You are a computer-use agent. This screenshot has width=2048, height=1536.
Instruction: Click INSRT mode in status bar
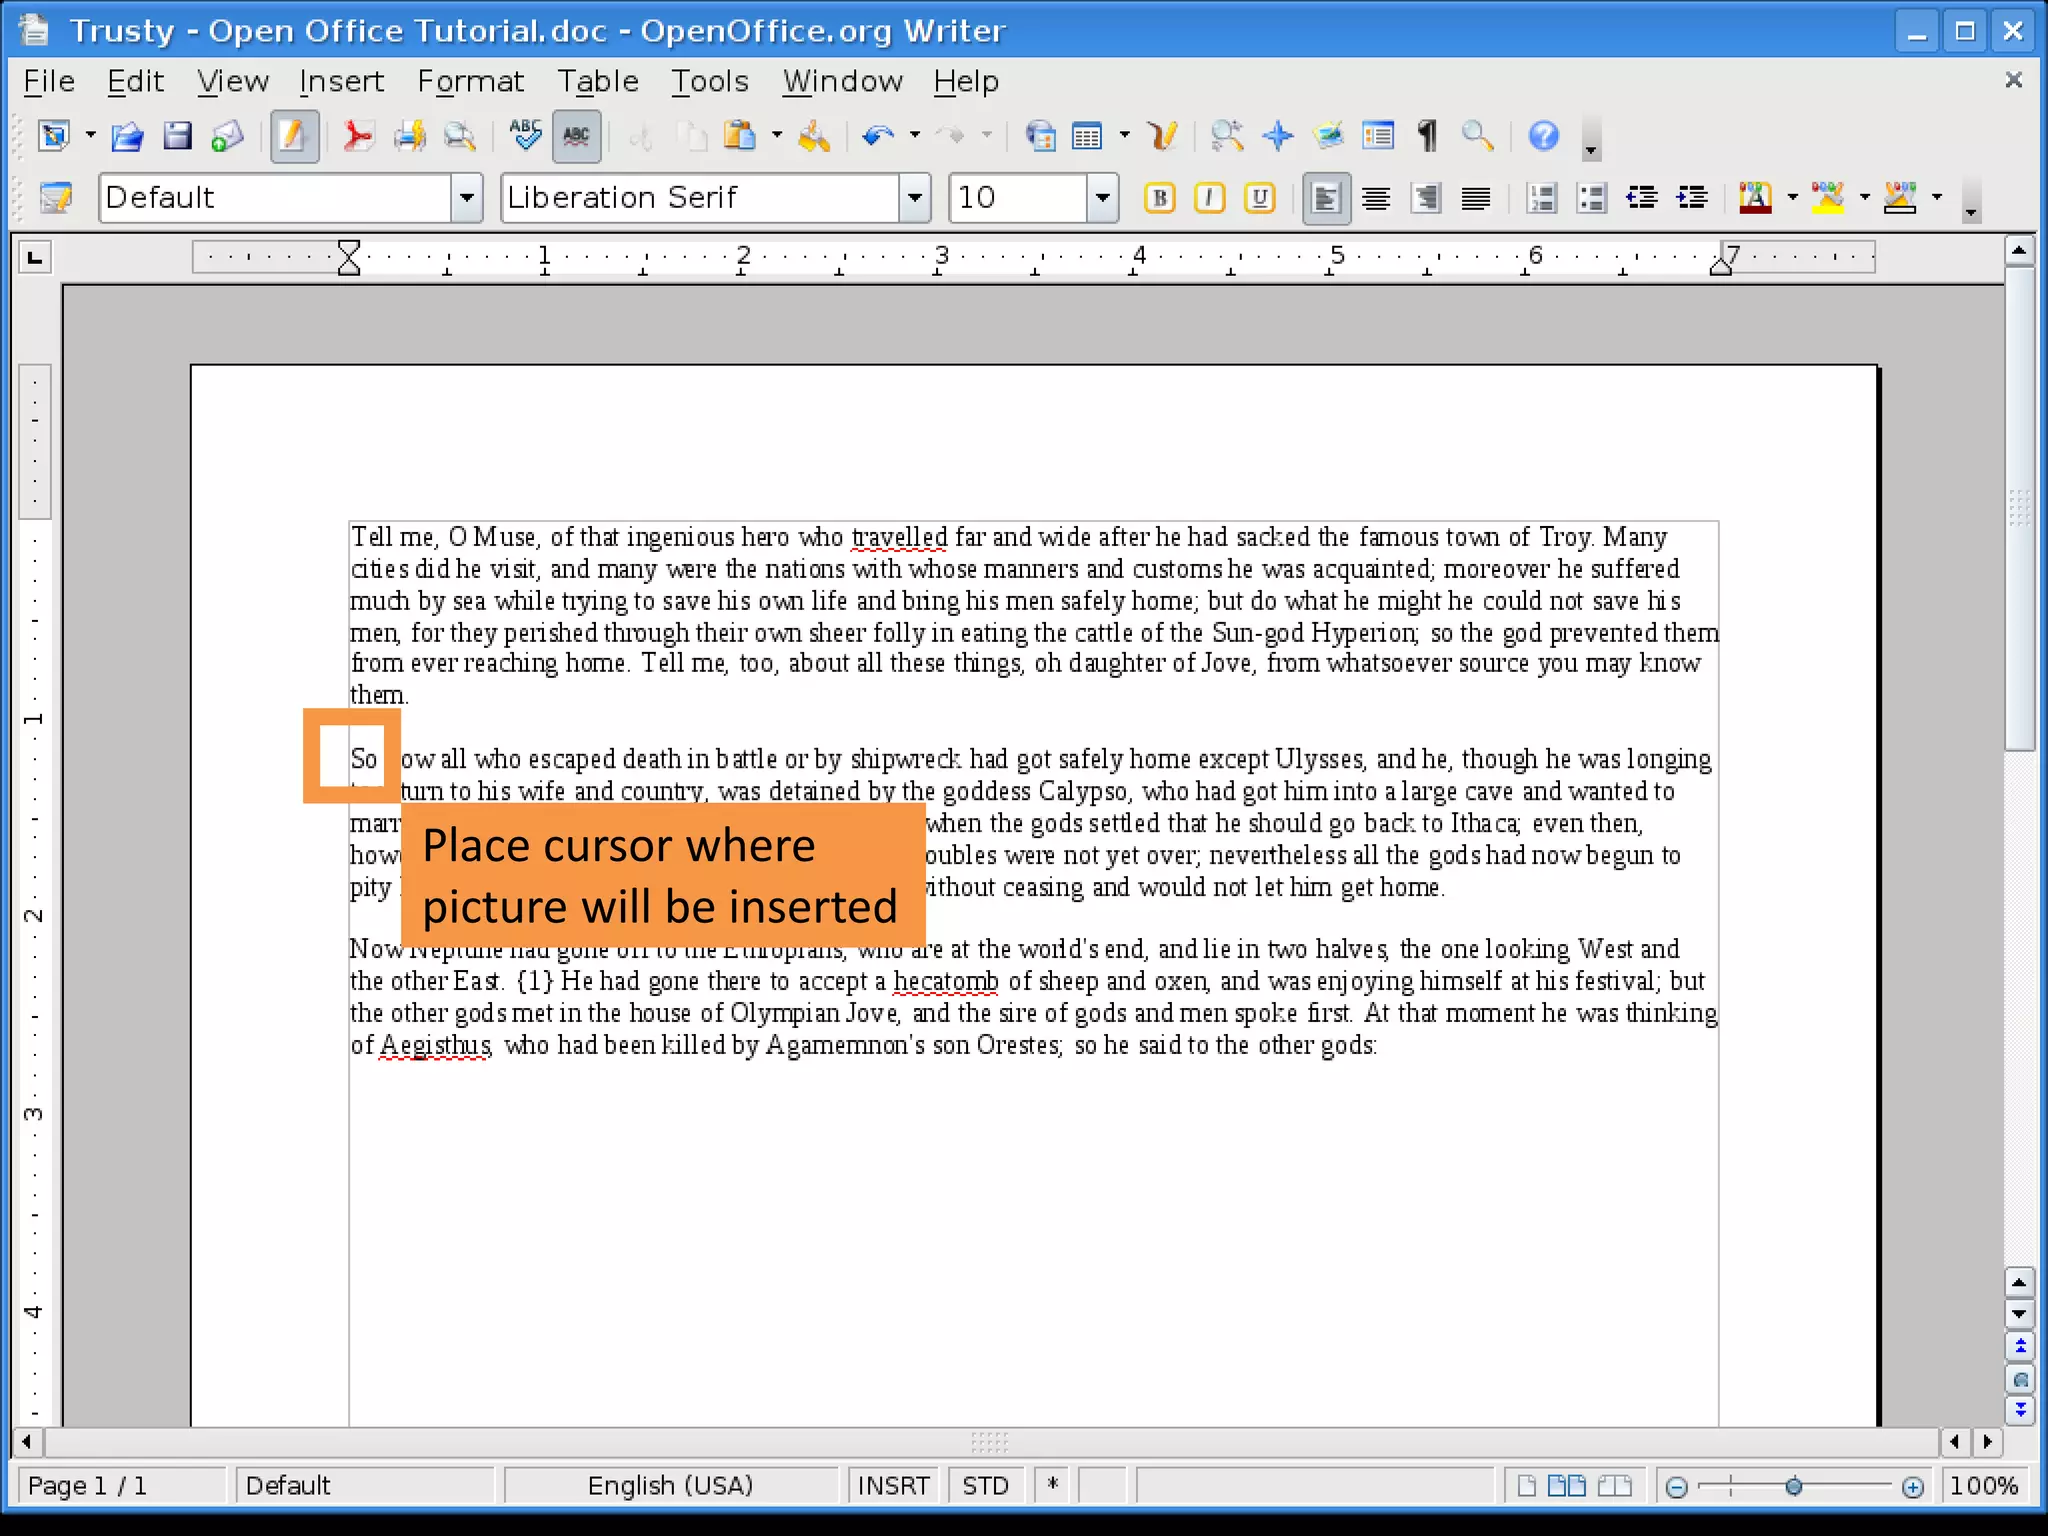coord(892,1485)
